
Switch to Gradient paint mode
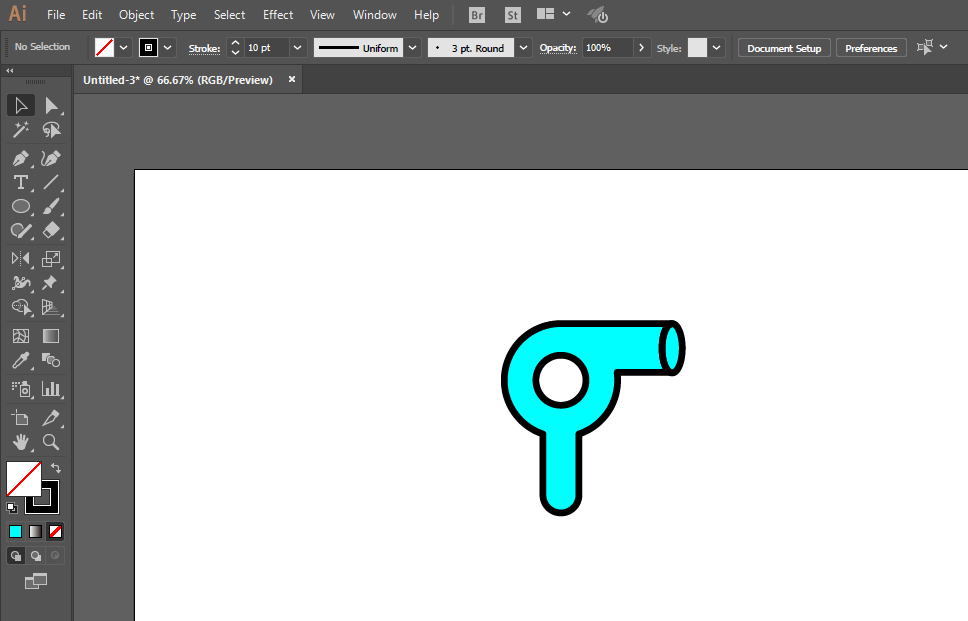tap(35, 531)
